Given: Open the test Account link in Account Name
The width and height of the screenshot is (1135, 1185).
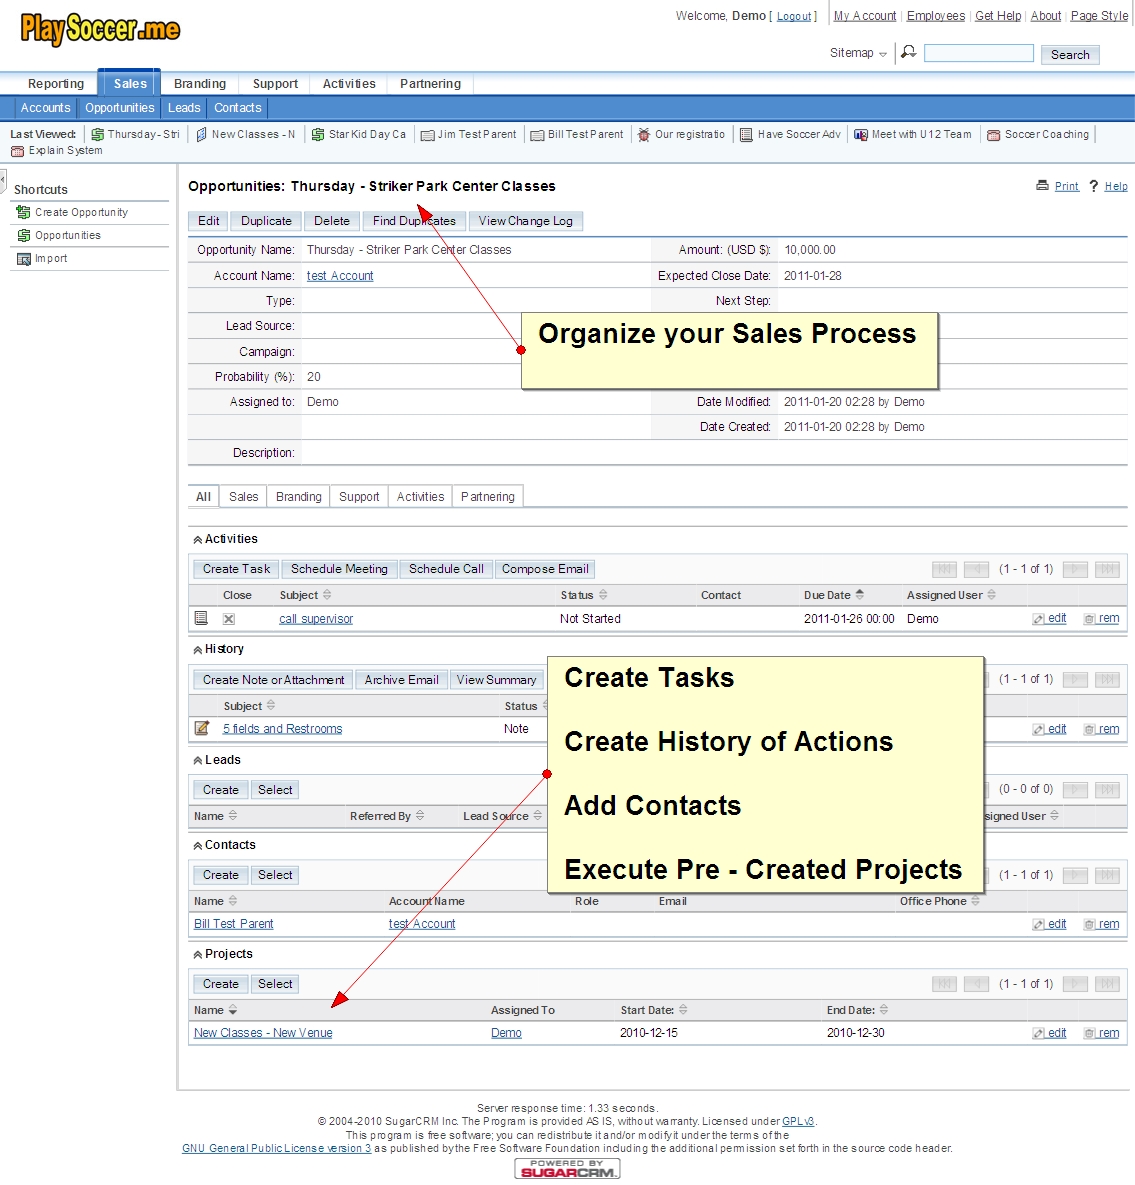Looking at the screenshot, I should (340, 276).
